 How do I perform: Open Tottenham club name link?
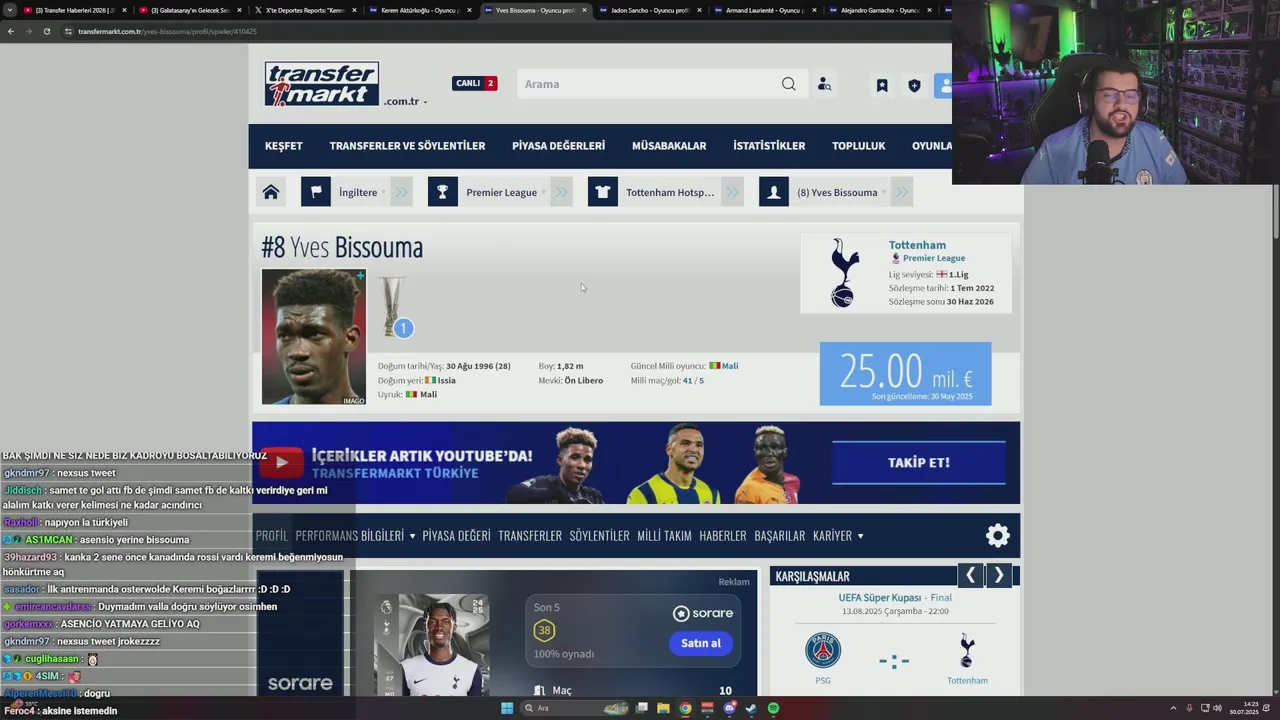[x=917, y=245]
